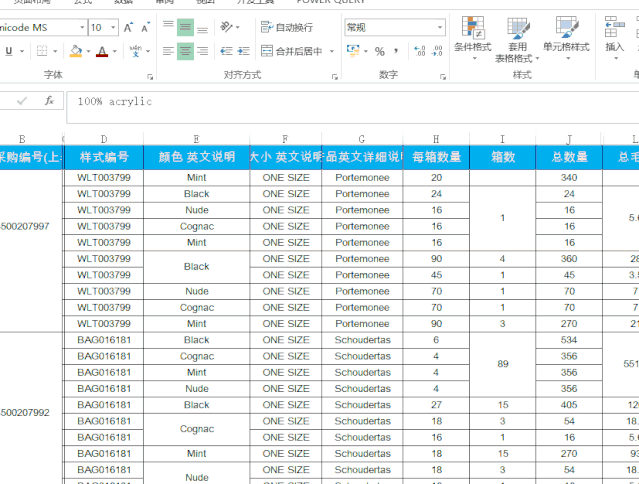Viewport: 639px width, 484px height.
Task: Click the 箱数 header cell
Action: [502, 157]
